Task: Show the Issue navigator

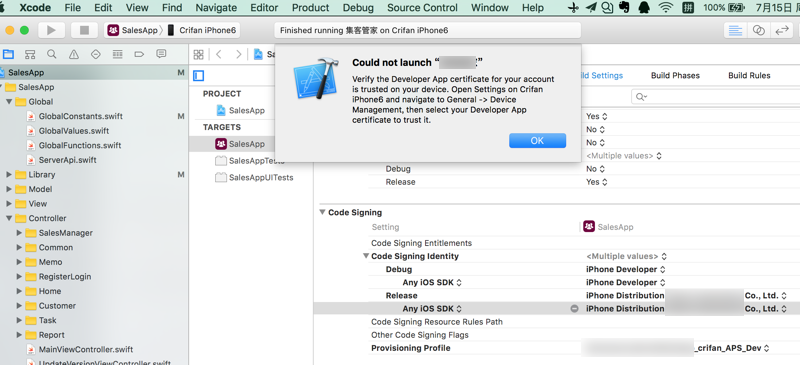Action: [x=74, y=54]
